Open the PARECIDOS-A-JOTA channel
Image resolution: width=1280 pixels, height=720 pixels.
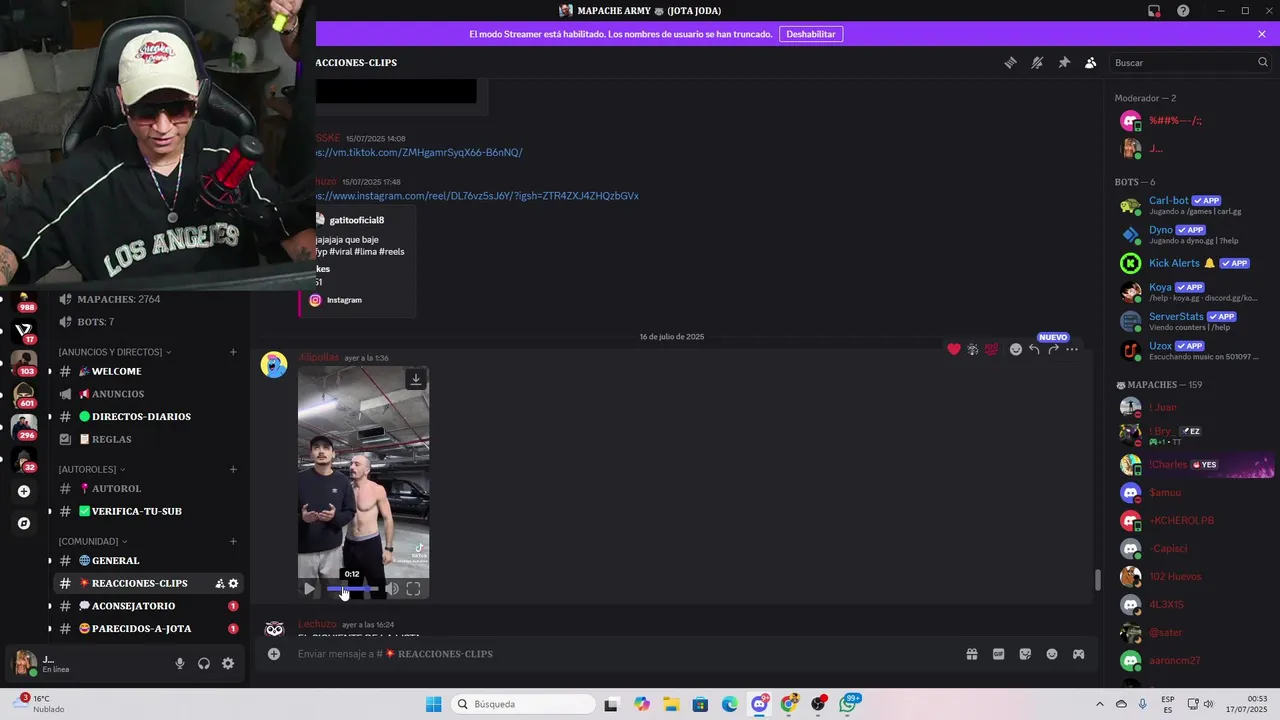[148, 628]
